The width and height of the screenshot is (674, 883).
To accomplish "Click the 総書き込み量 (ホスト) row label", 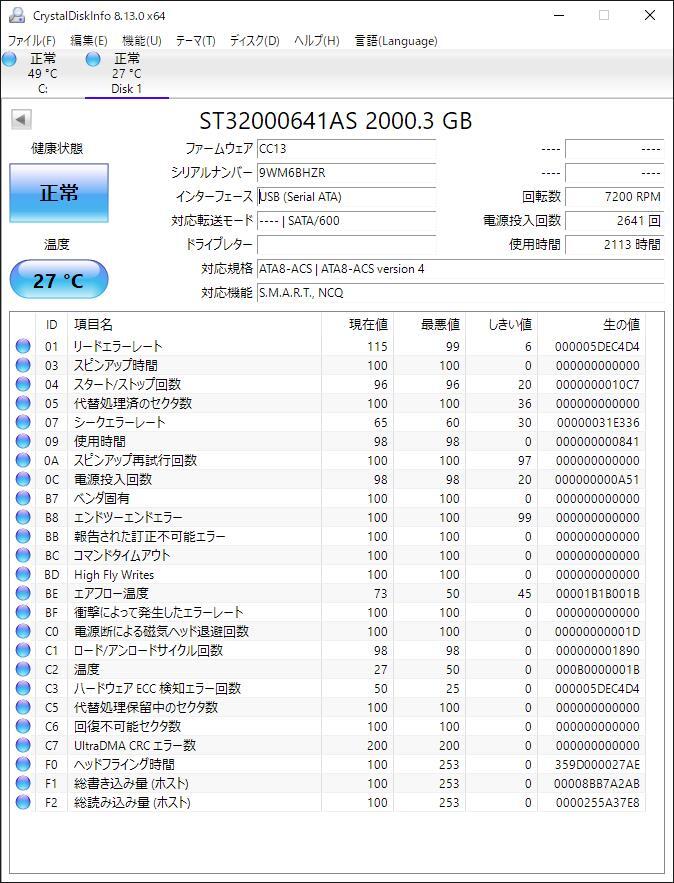I will click(131, 783).
